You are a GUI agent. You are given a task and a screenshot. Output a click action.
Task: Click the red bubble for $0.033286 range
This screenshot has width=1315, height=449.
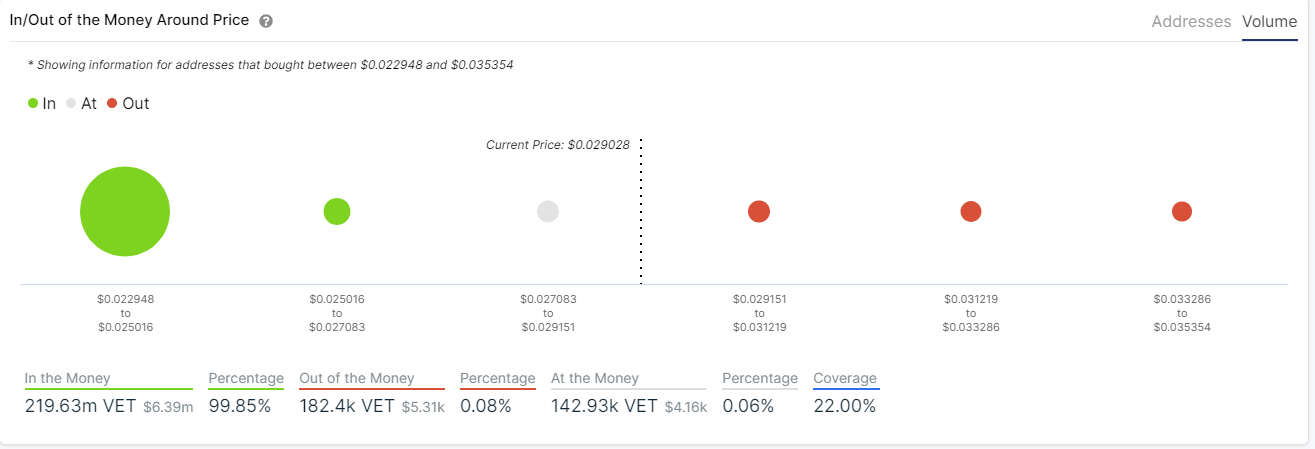[1182, 211]
